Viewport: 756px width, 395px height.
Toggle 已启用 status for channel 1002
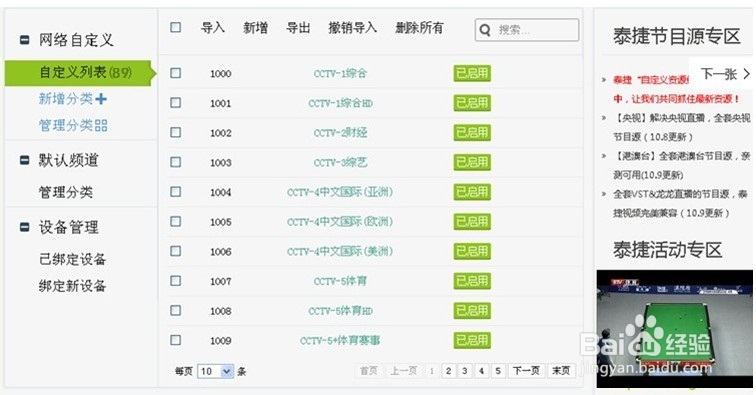pyautogui.click(x=472, y=133)
